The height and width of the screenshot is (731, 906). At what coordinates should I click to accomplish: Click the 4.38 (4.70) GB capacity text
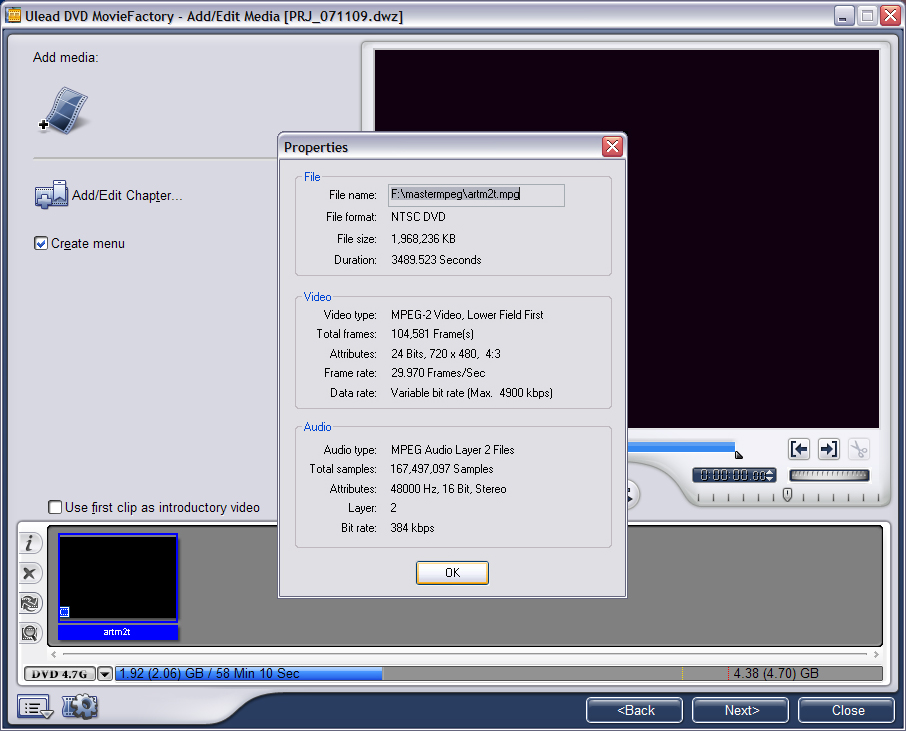(x=776, y=673)
